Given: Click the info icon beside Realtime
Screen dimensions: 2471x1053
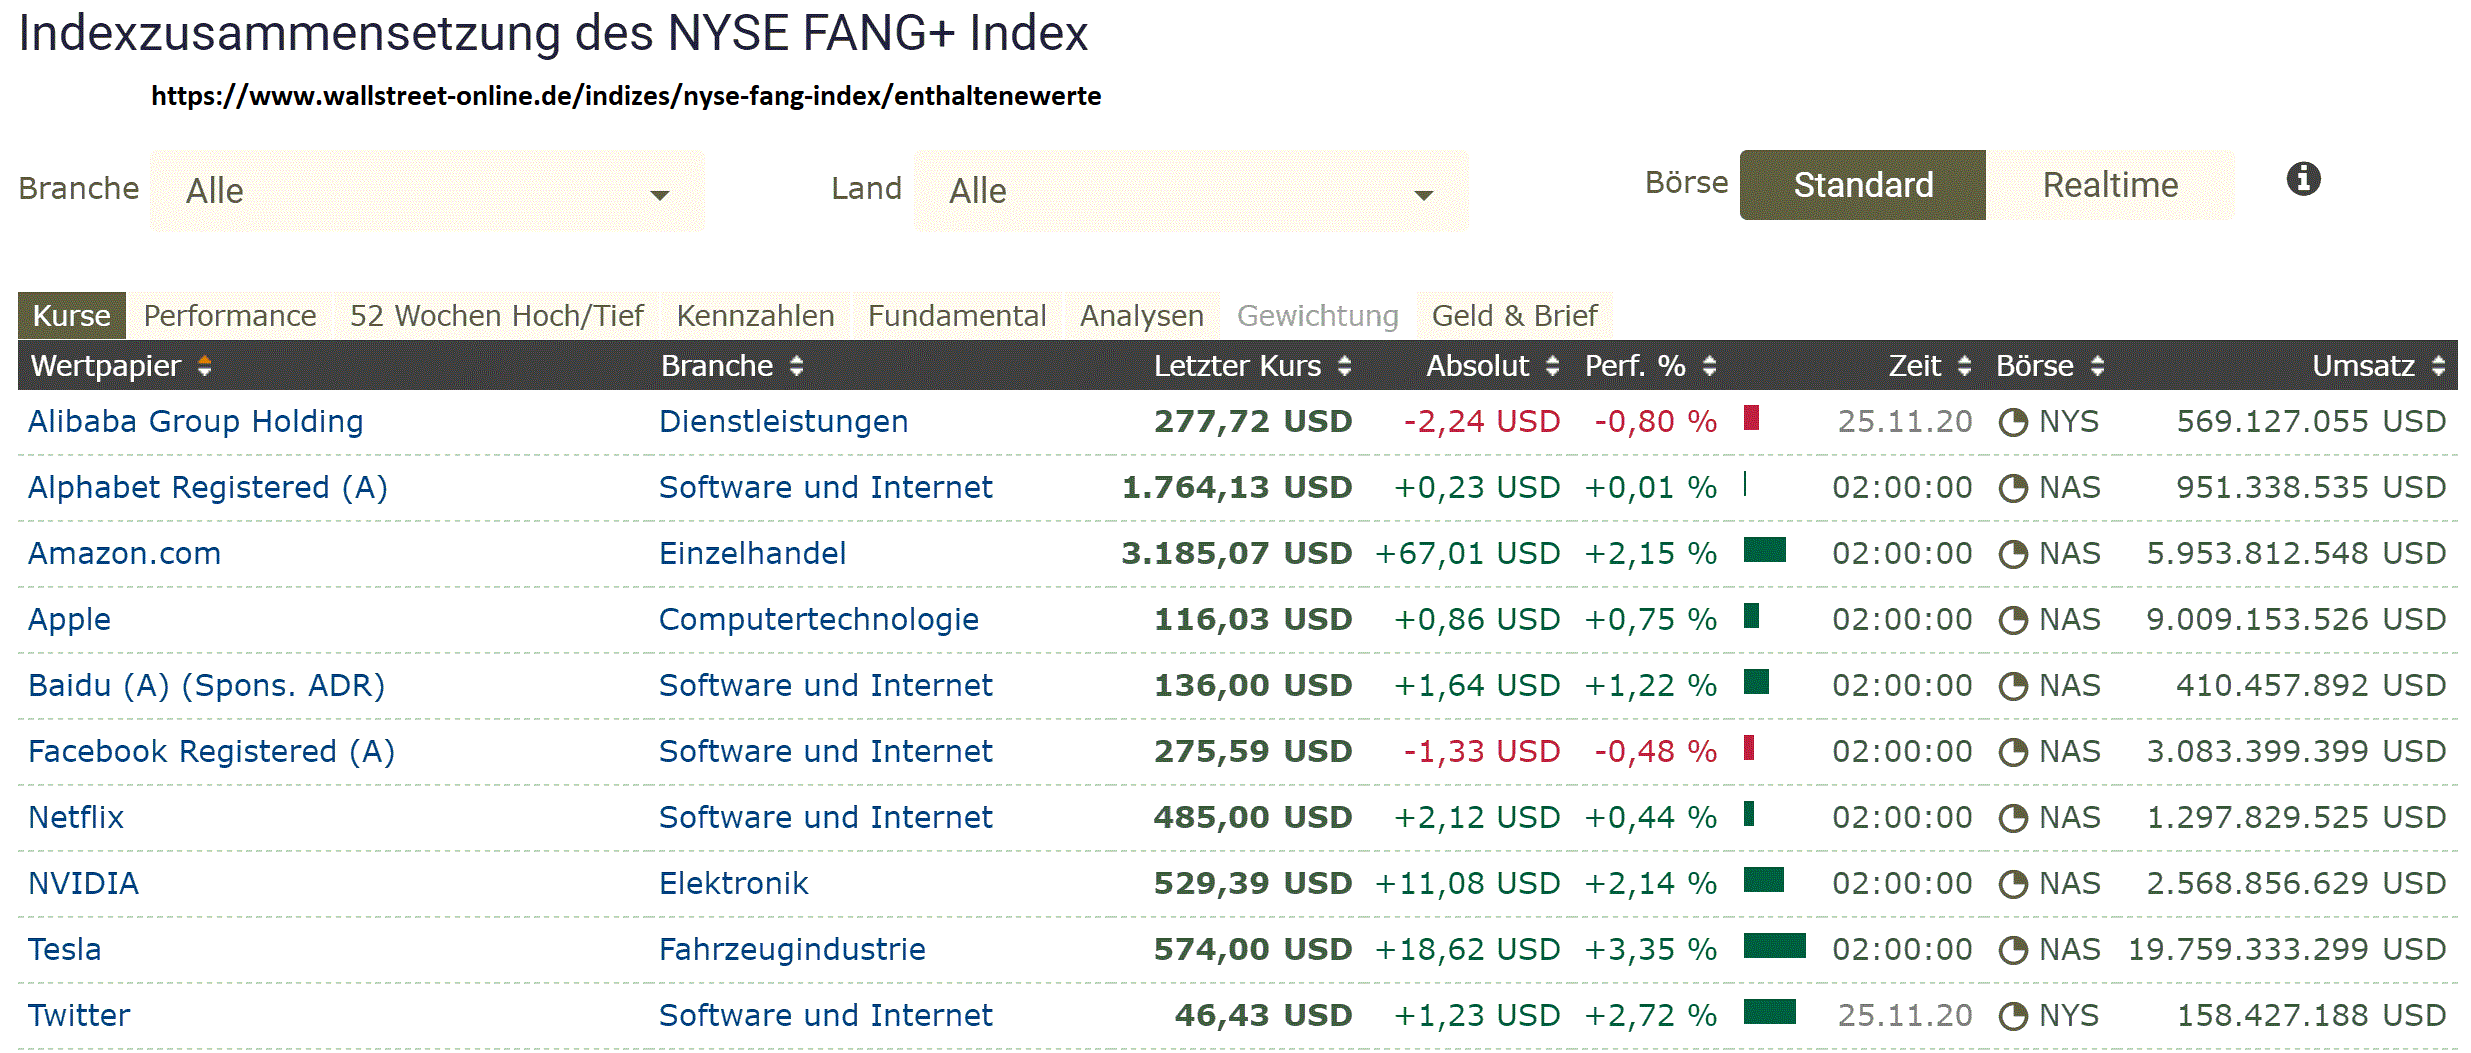Looking at the screenshot, I should (x=2303, y=180).
